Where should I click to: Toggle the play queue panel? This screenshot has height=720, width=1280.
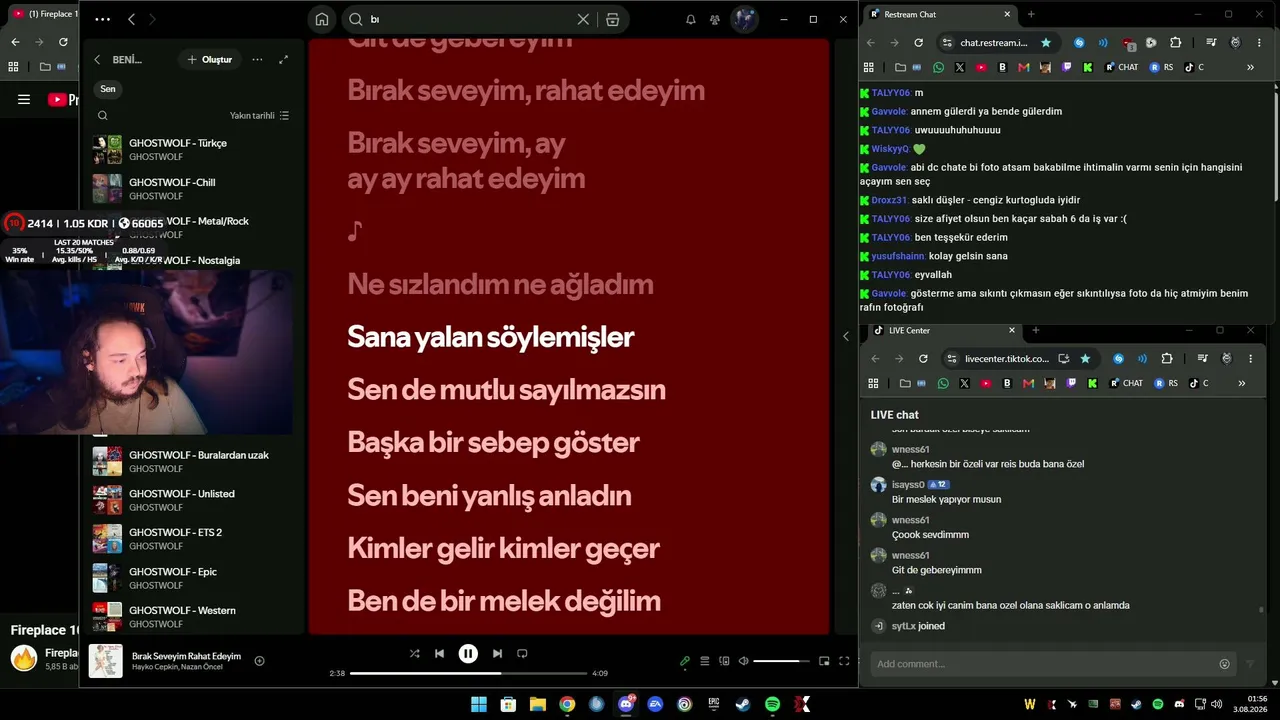pos(705,661)
